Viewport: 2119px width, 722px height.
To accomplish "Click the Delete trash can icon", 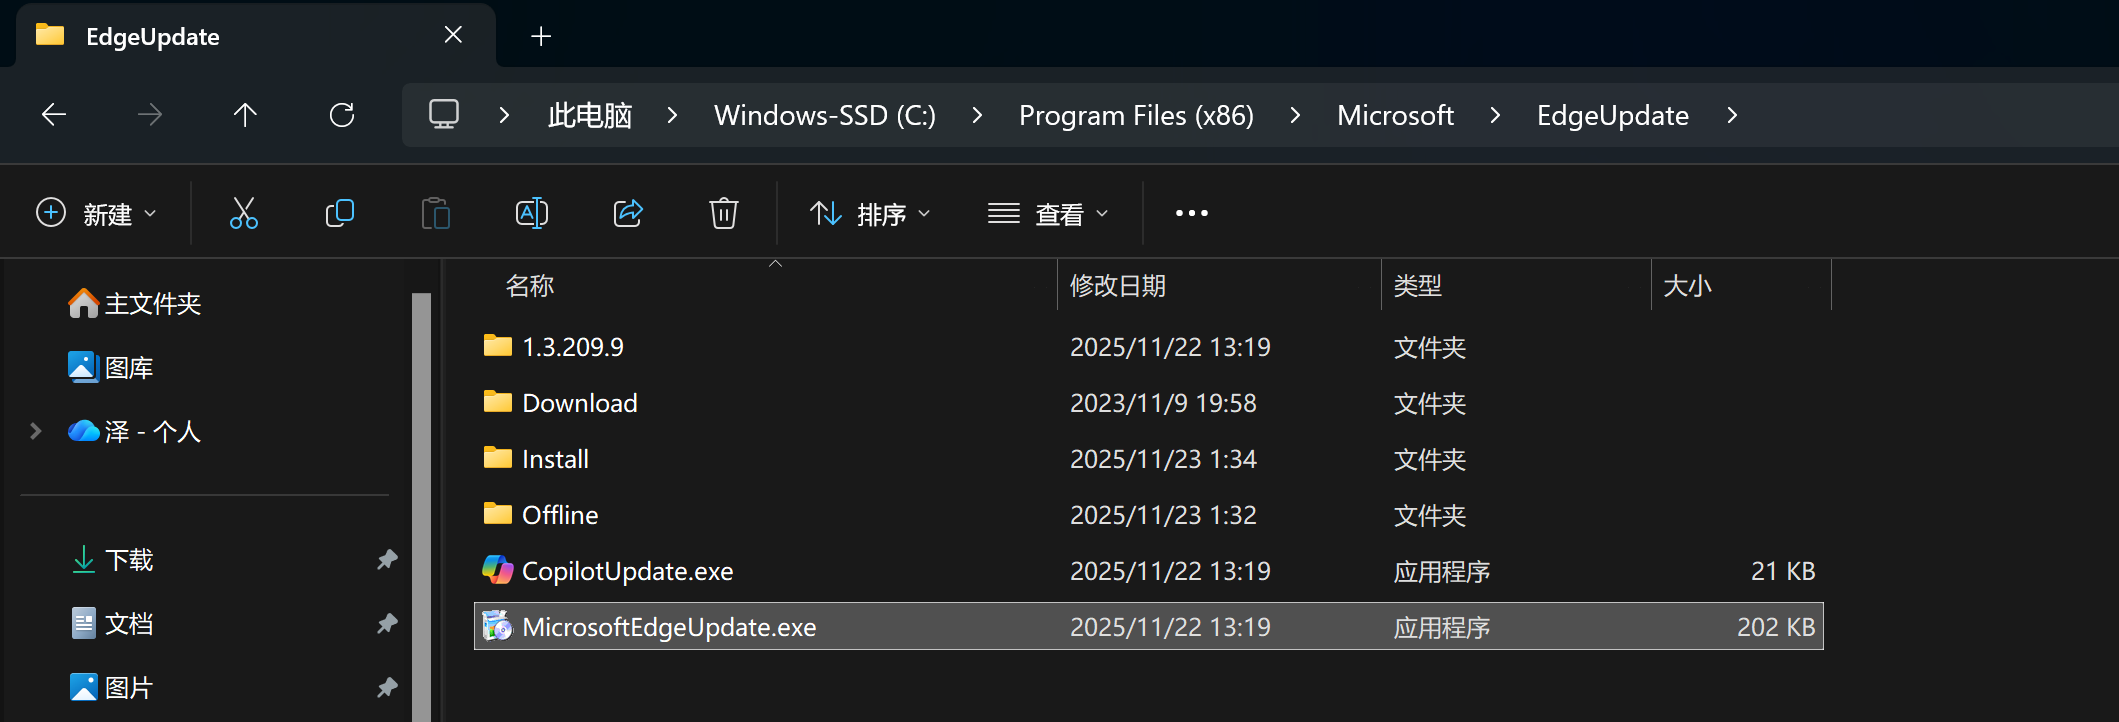I will pyautogui.click(x=723, y=213).
